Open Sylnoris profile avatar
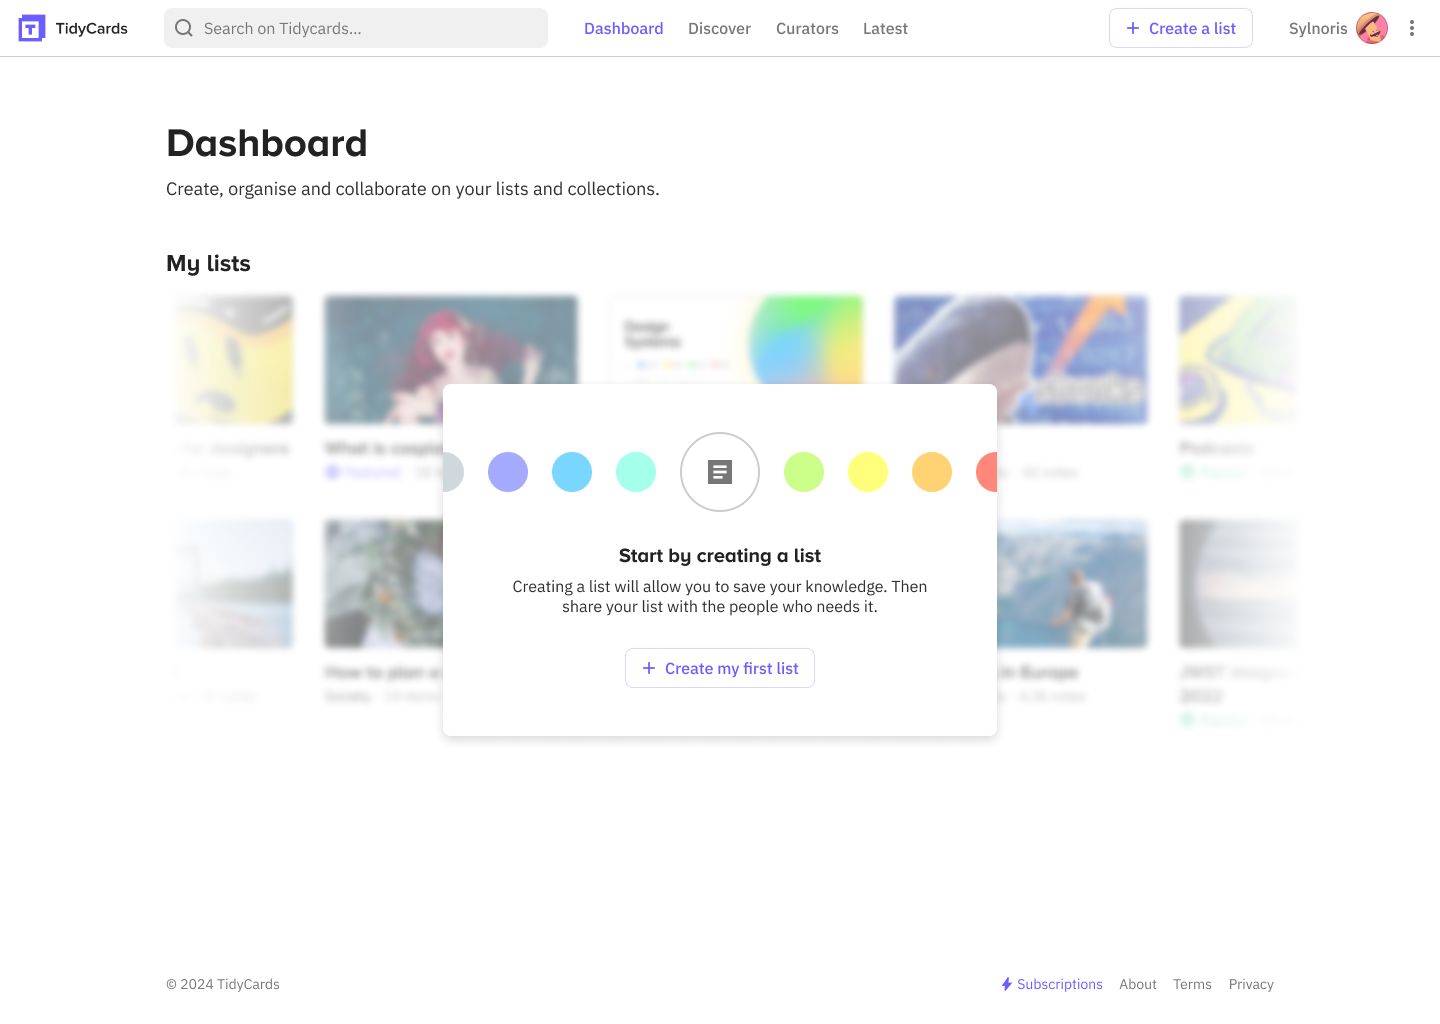Image resolution: width=1440 pixels, height=1024 pixels. [x=1372, y=28]
